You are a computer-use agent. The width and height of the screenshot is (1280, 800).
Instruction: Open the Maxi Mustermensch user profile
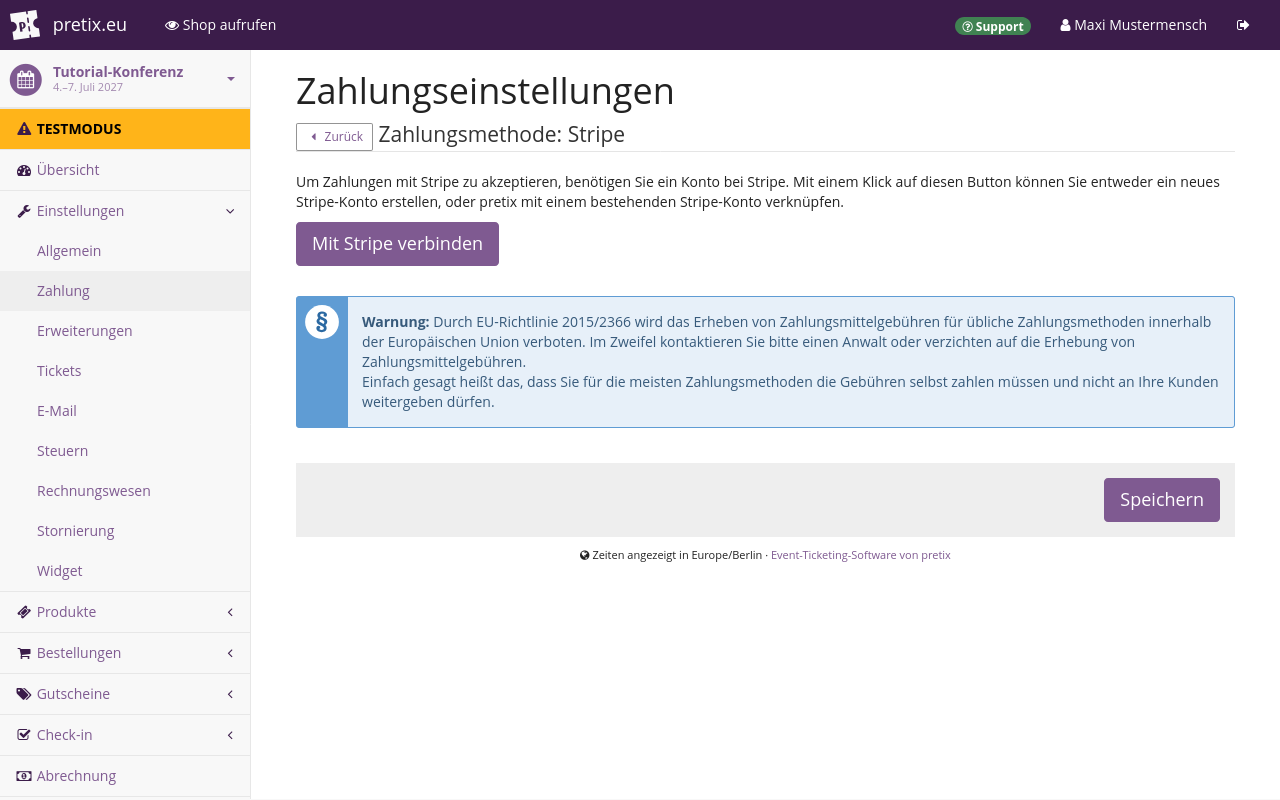click(x=1133, y=25)
